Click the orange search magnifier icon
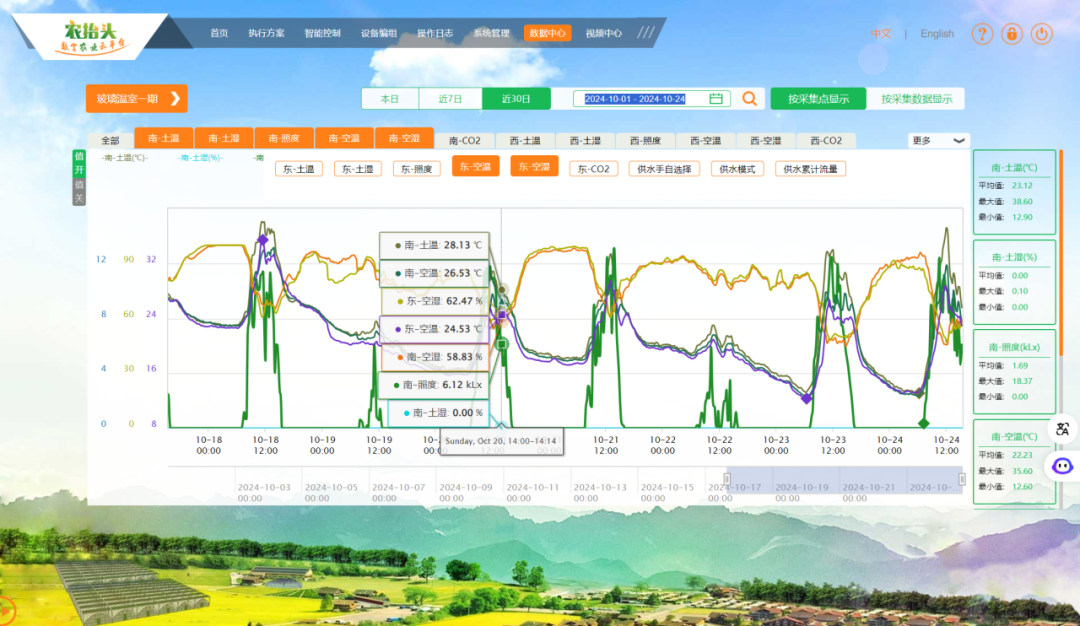 [x=749, y=99]
